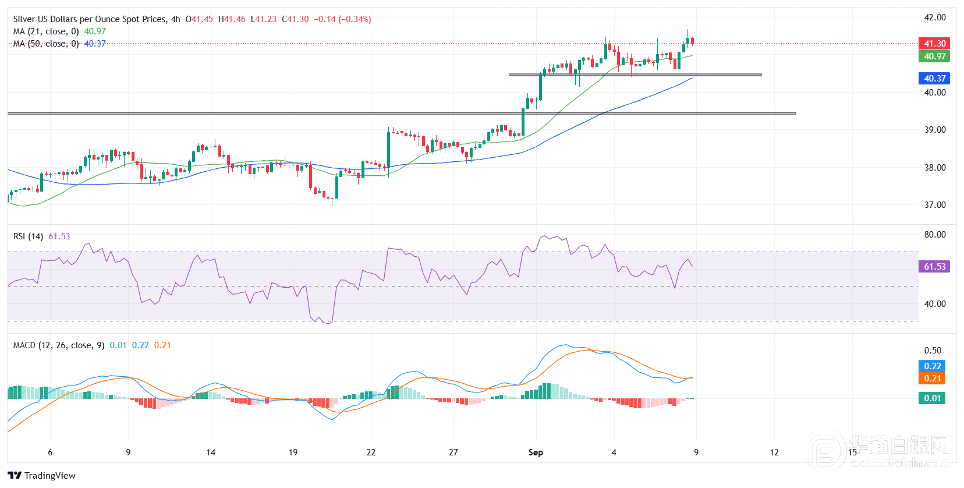The image size is (964, 488).
Task: Click the TradingView logo icon
Action: tap(17, 475)
